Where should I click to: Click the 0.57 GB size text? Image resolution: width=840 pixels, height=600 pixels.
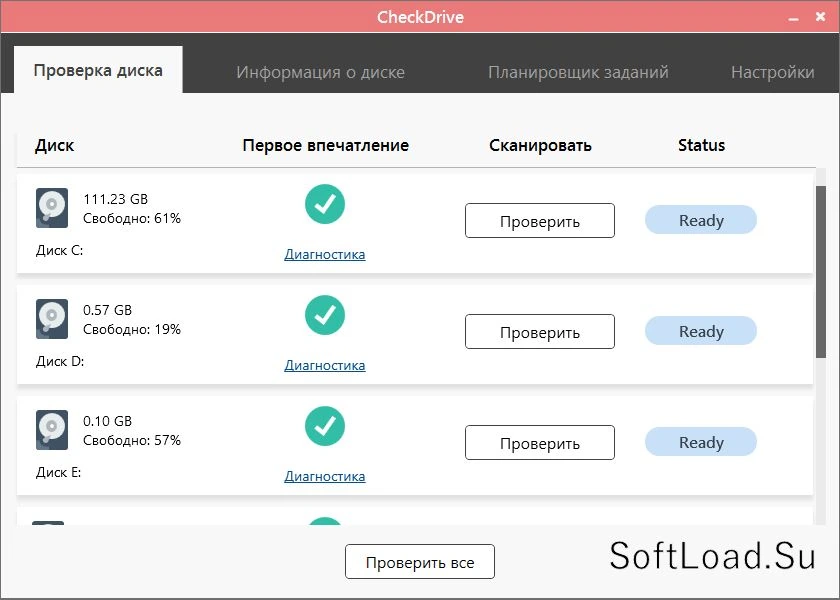click(107, 310)
